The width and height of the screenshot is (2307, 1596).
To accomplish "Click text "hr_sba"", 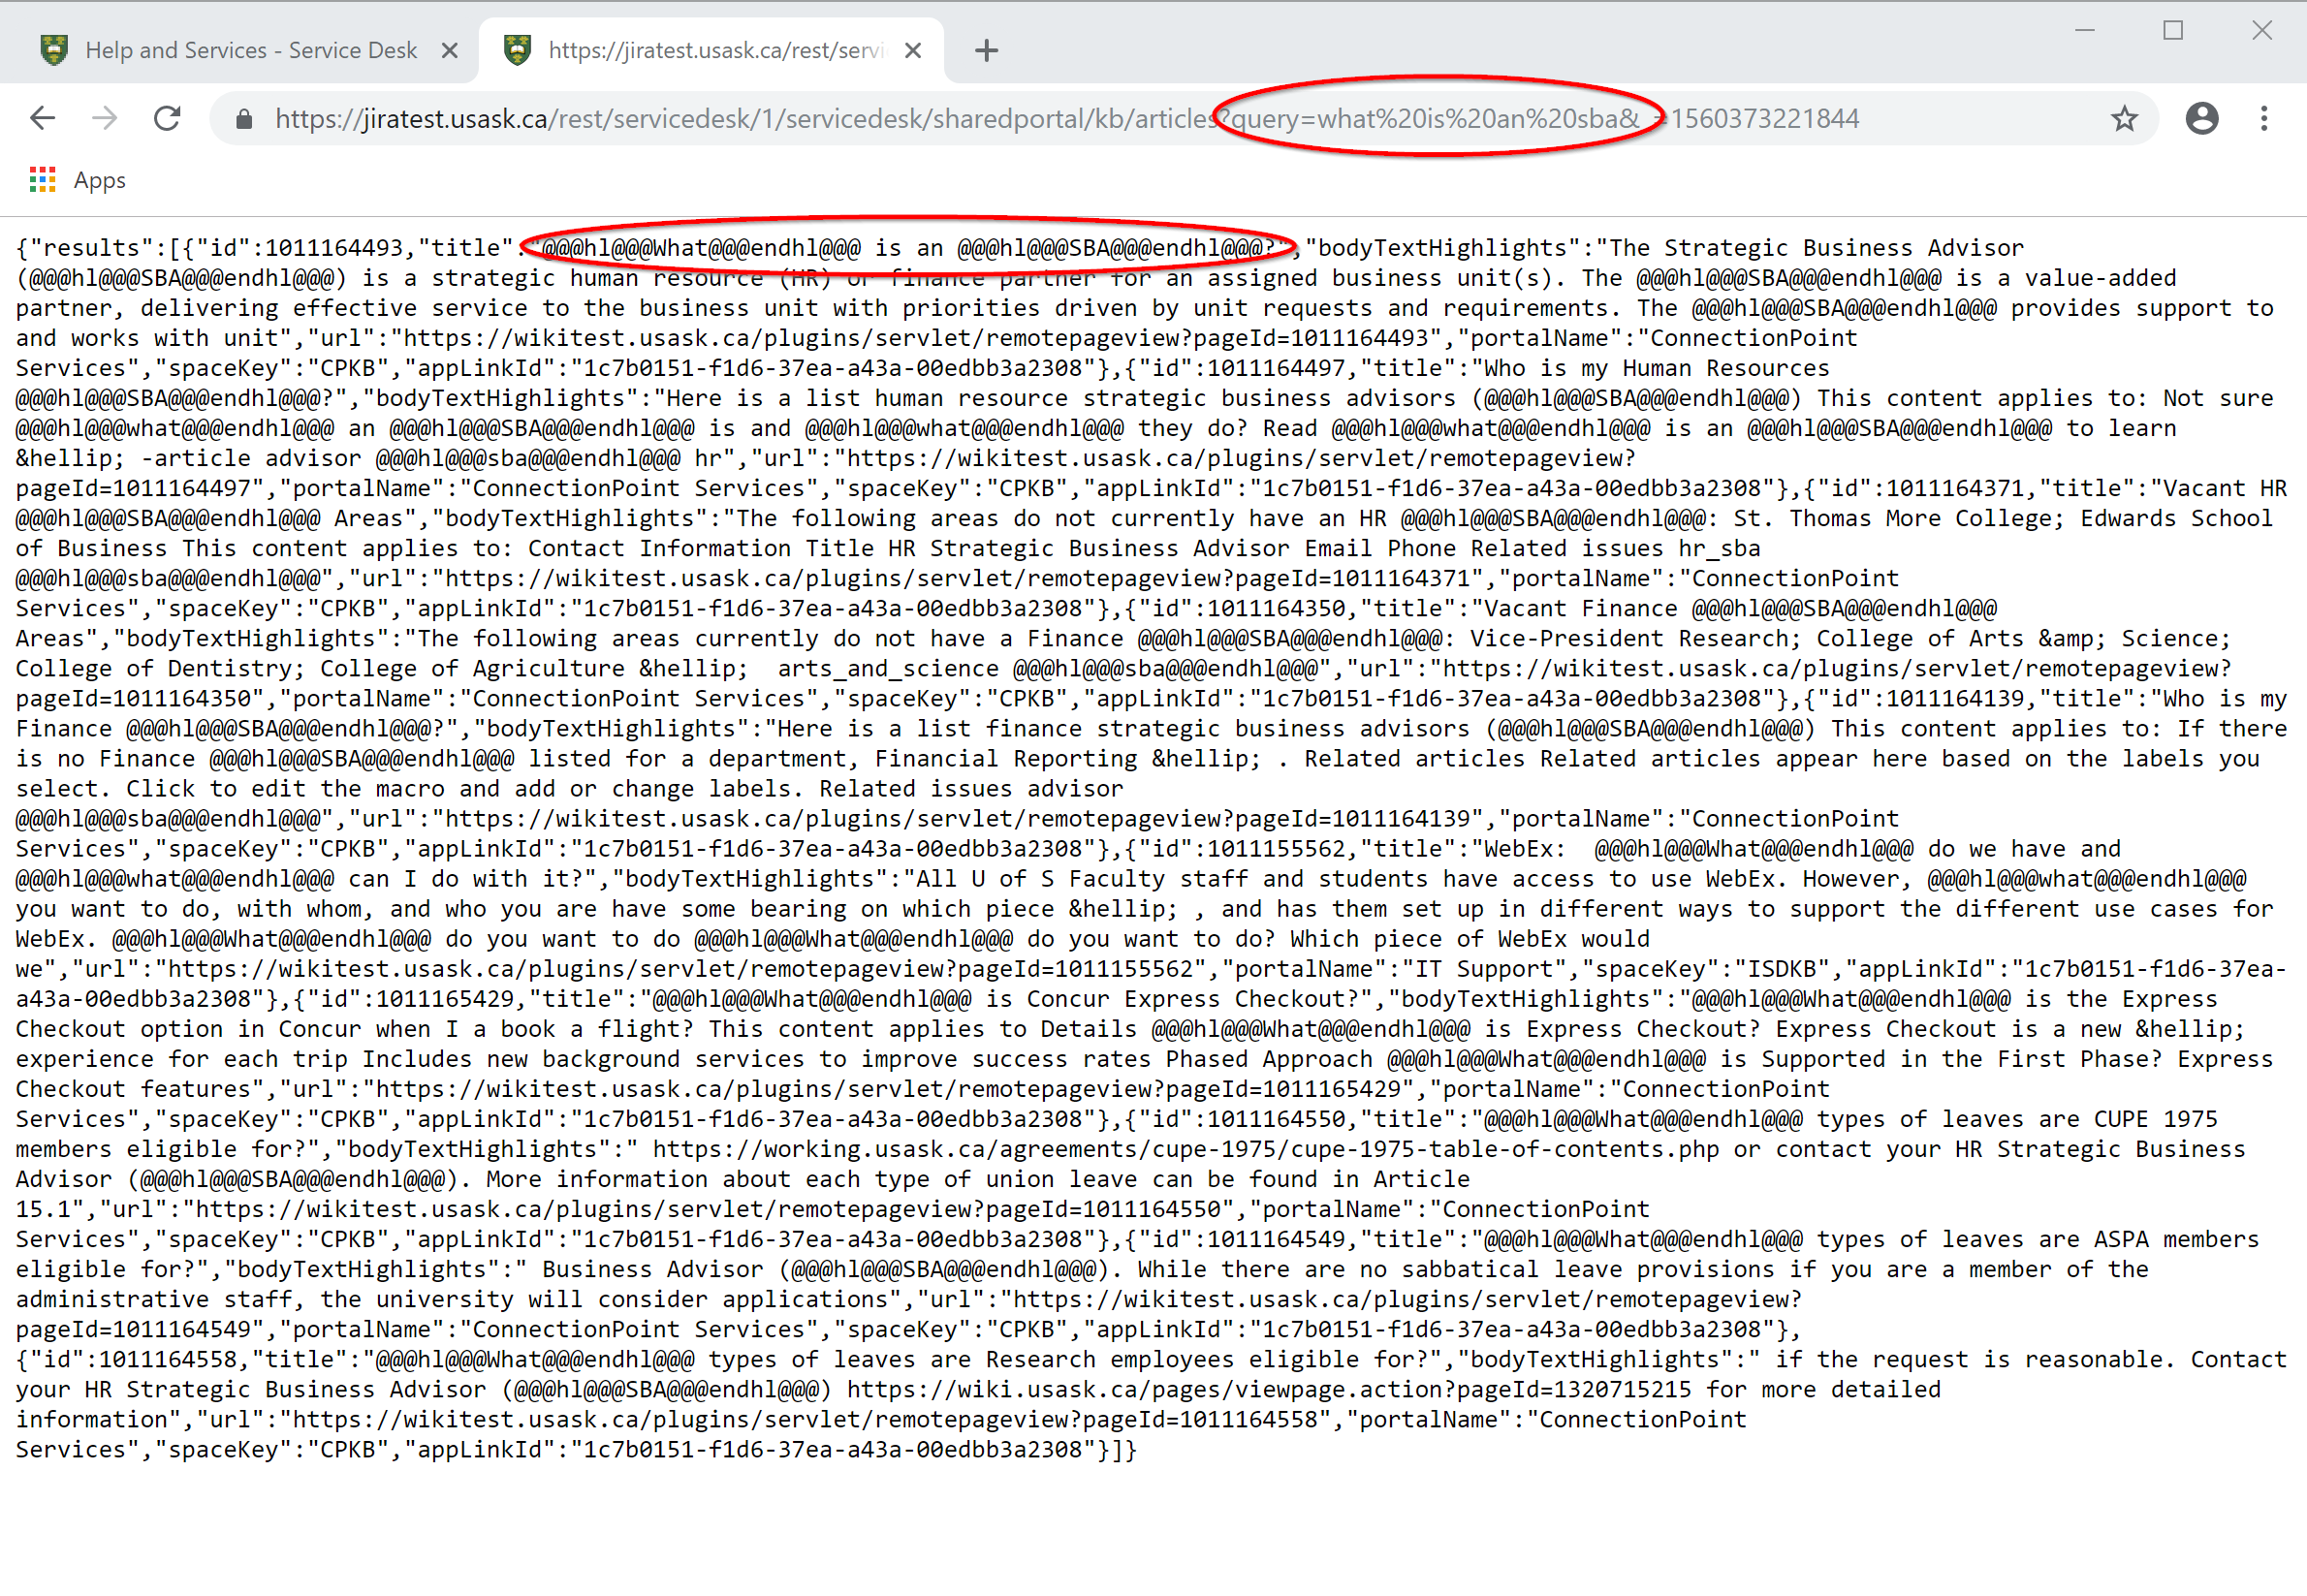I will [x=1719, y=548].
